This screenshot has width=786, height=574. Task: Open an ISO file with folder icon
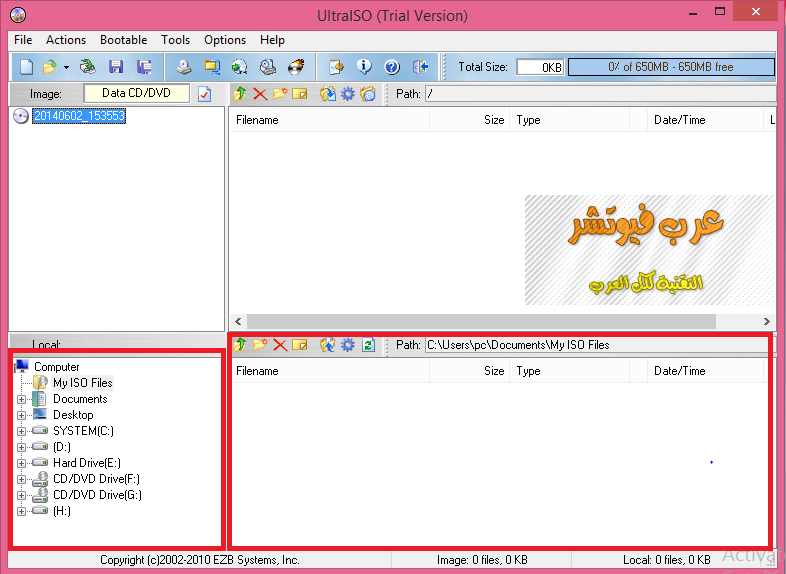[x=50, y=67]
